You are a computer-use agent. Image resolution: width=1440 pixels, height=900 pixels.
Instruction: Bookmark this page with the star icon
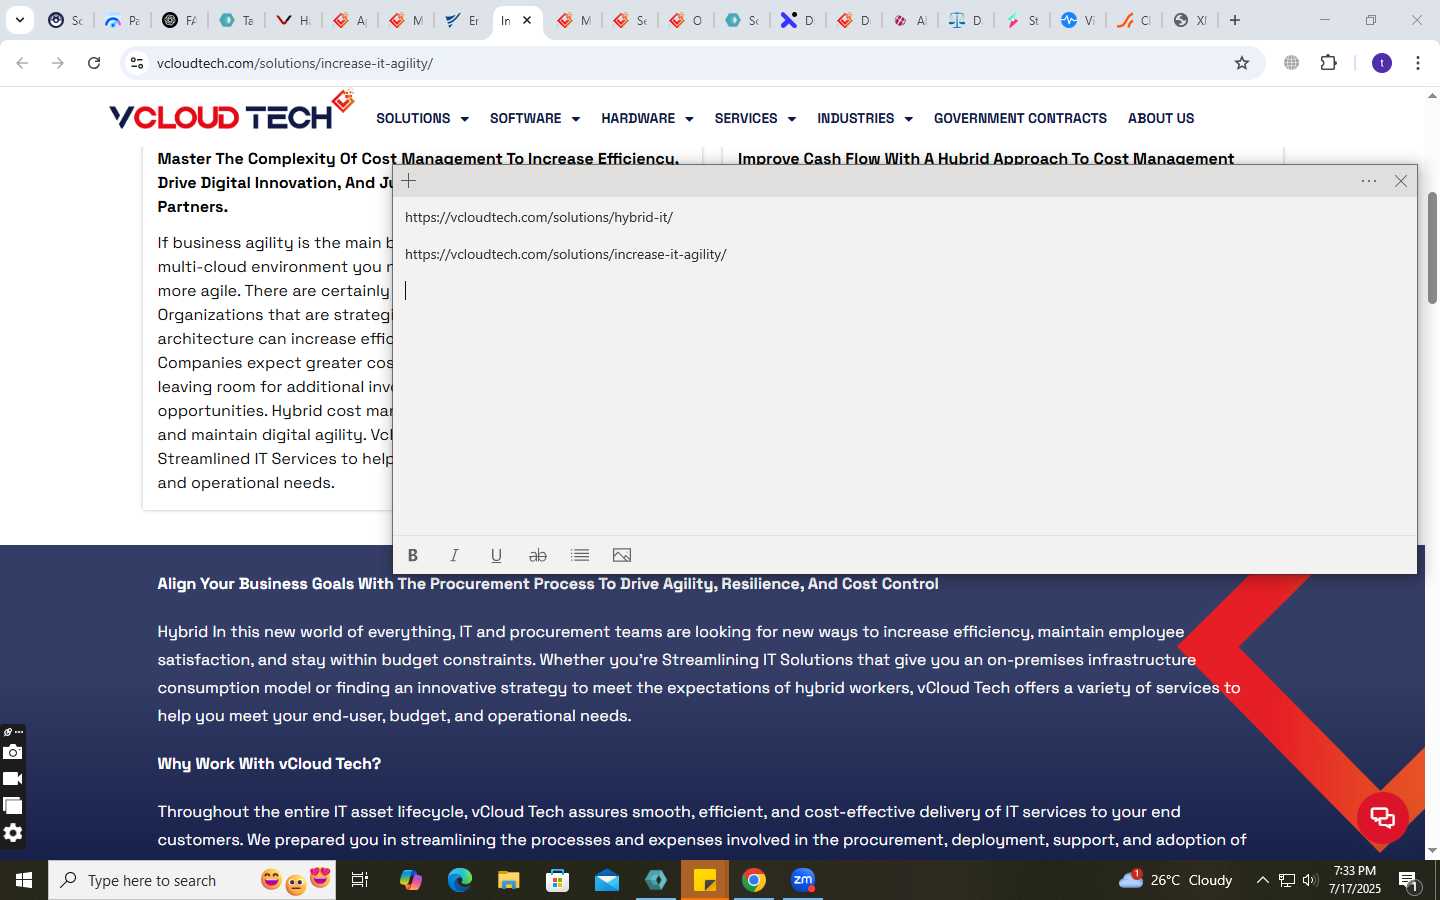(1242, 63)
